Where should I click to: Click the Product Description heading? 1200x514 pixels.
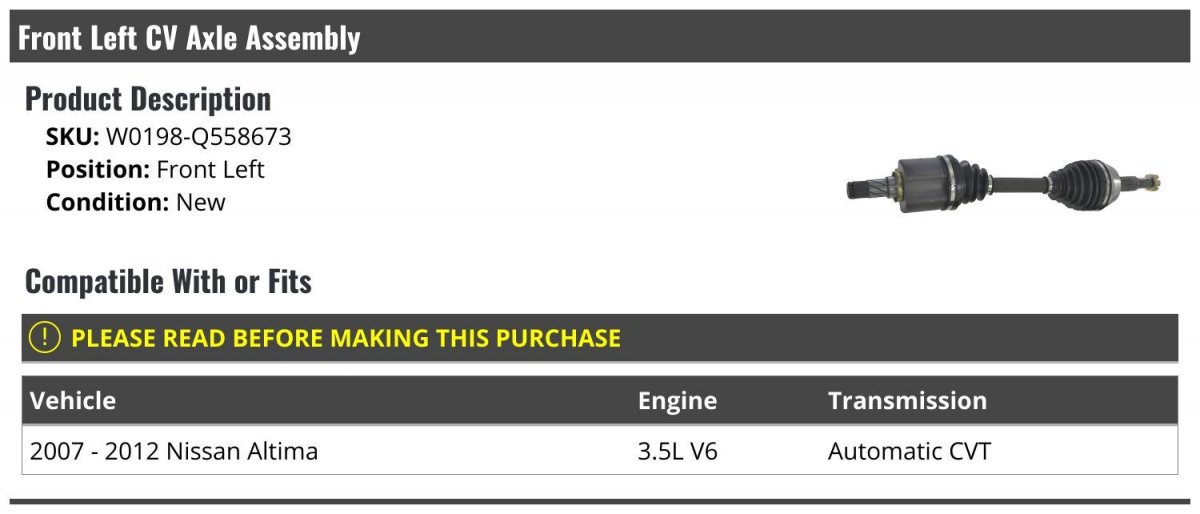pyautogui.click(x=148, y=99)
